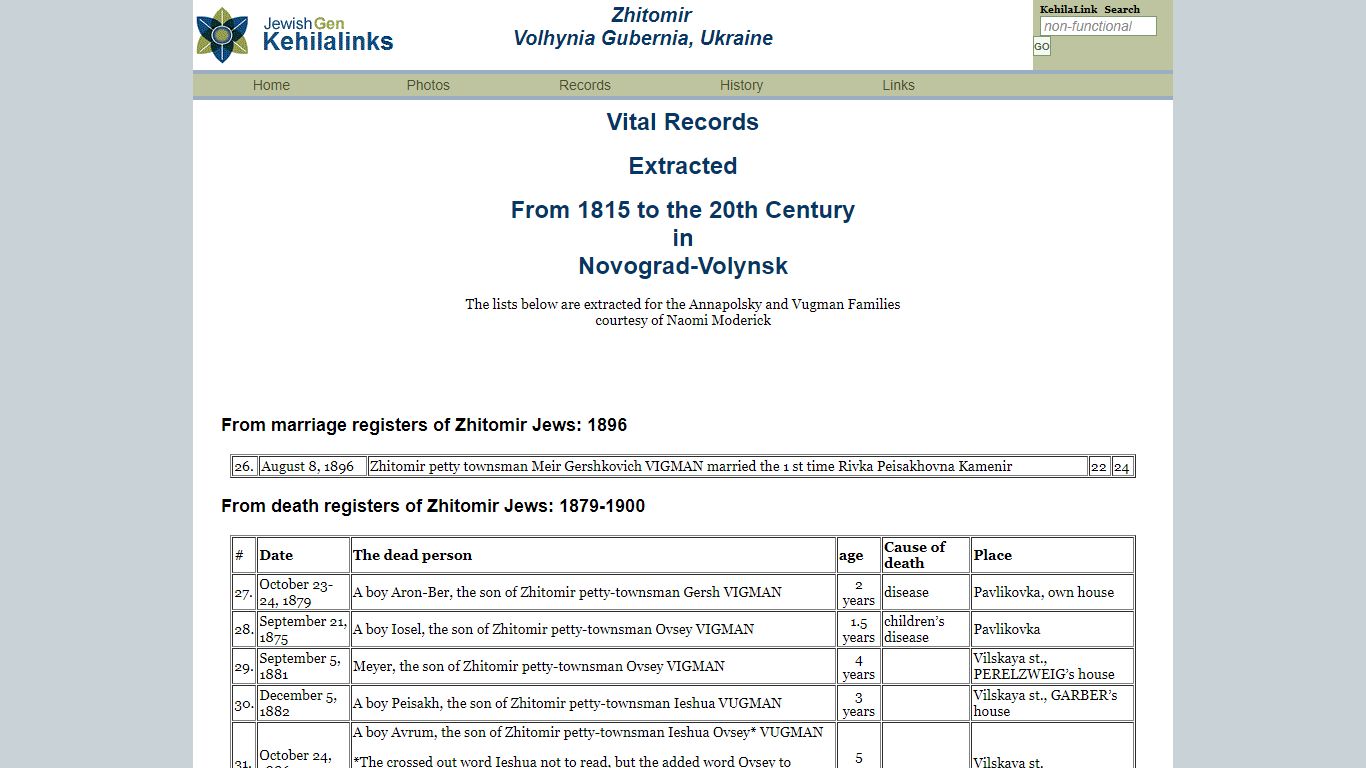The width and height of the screenshot is (1366, 768).
Task: Click the 'Place' column header
Action: tap(1052, 555)
